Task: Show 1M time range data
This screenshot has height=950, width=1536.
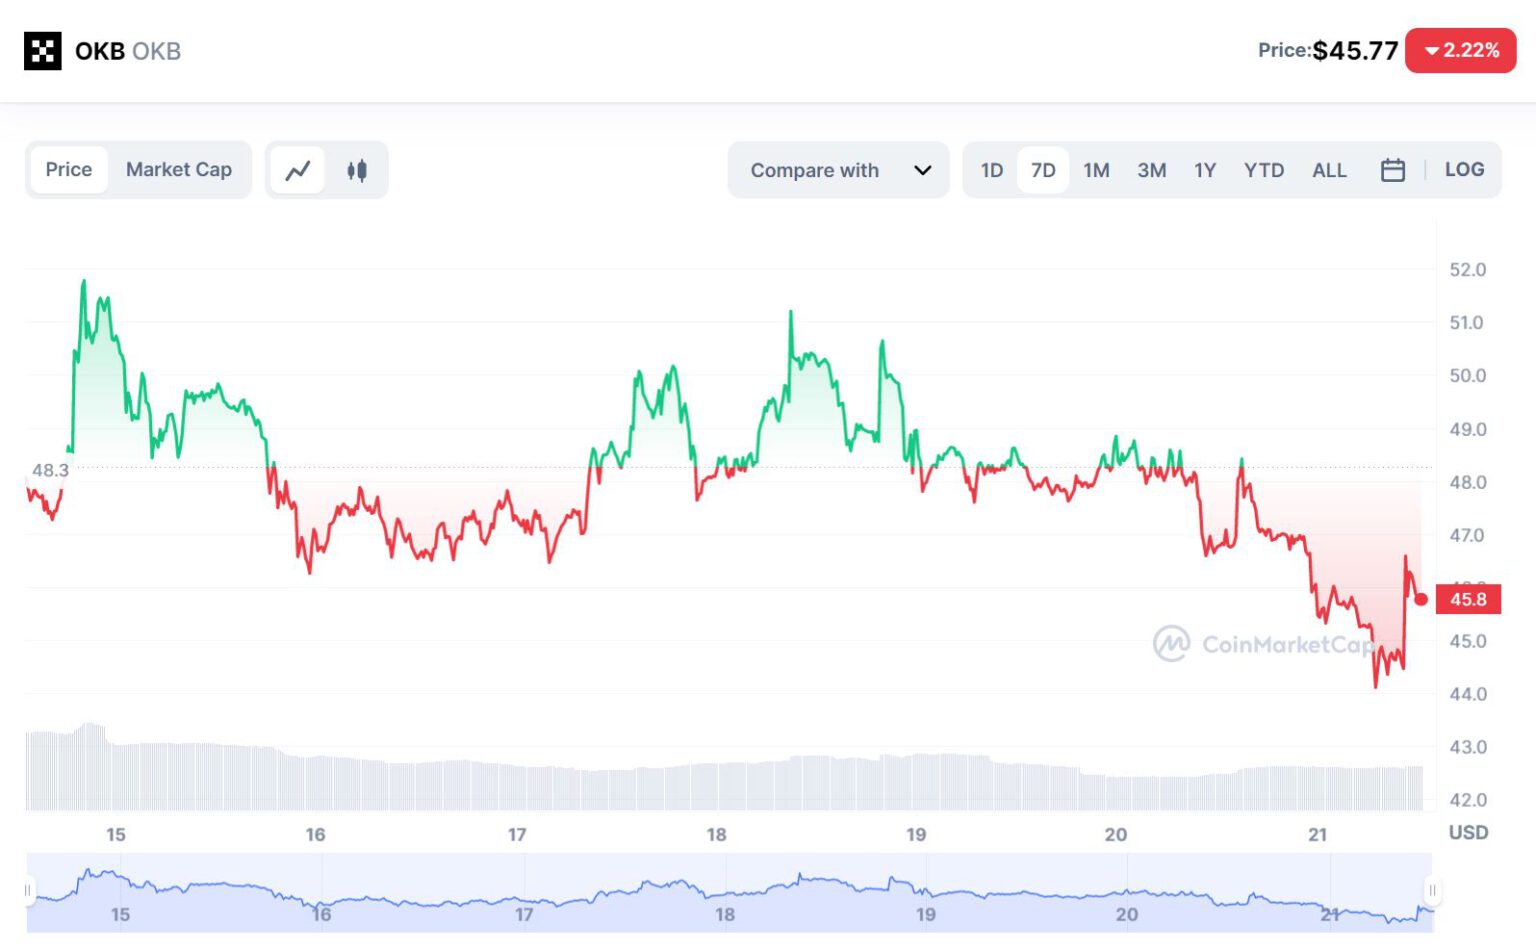Action: [x=1096, y=171]
